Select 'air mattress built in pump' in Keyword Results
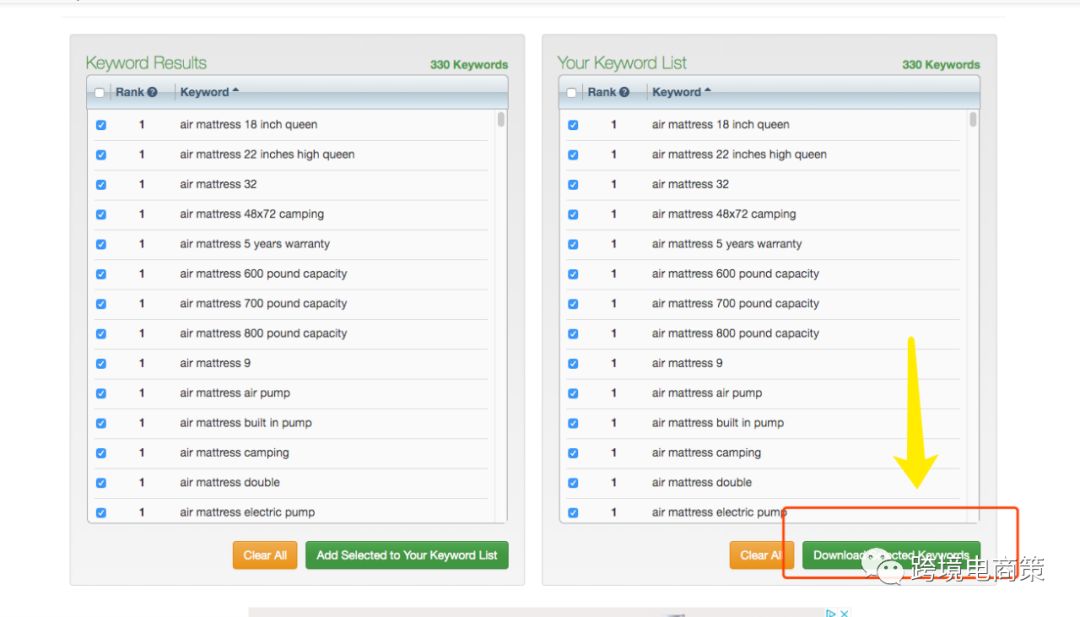Viewport: 1080px width, 617px height. pyautogui.click(x=101, y=423)
